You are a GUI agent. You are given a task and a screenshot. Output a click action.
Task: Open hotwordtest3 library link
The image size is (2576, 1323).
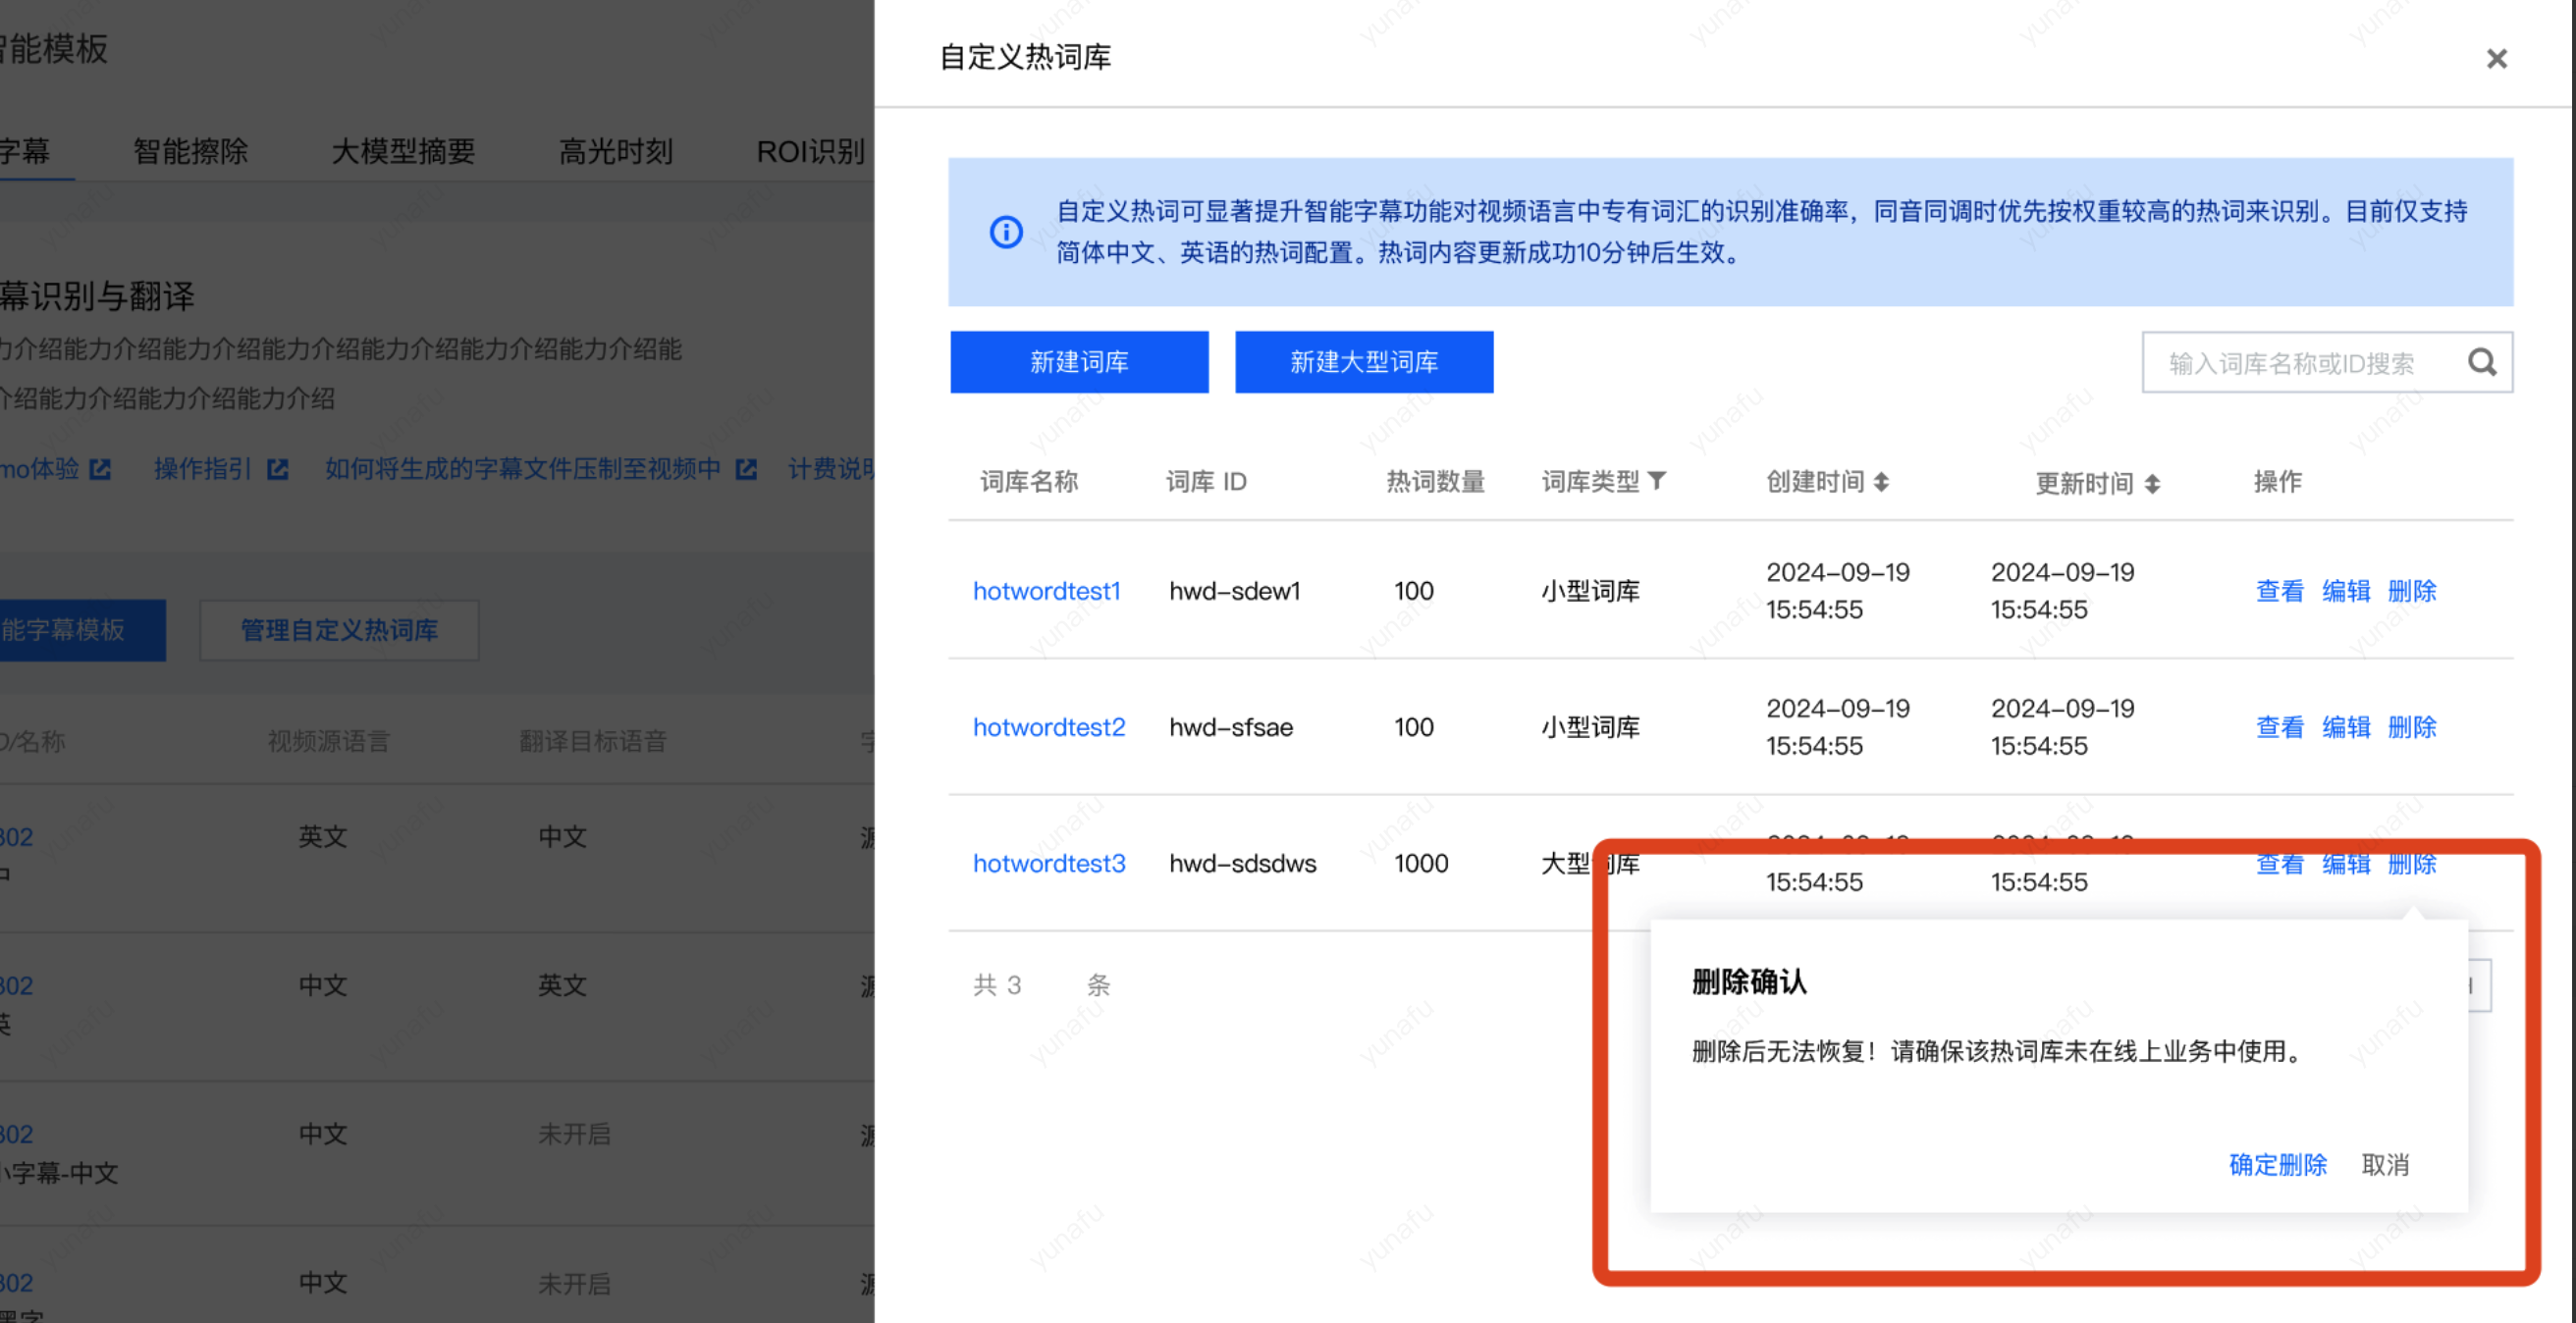(x=1049, y=863)
